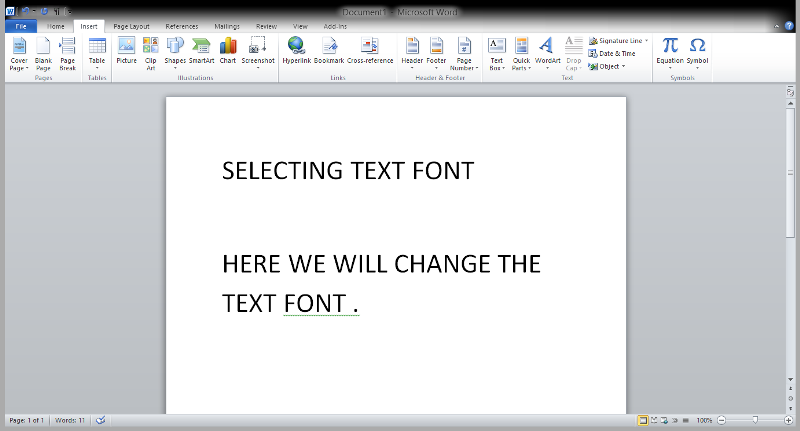Click the Word application icon
The image size is (800, 431).
[10, 11]
